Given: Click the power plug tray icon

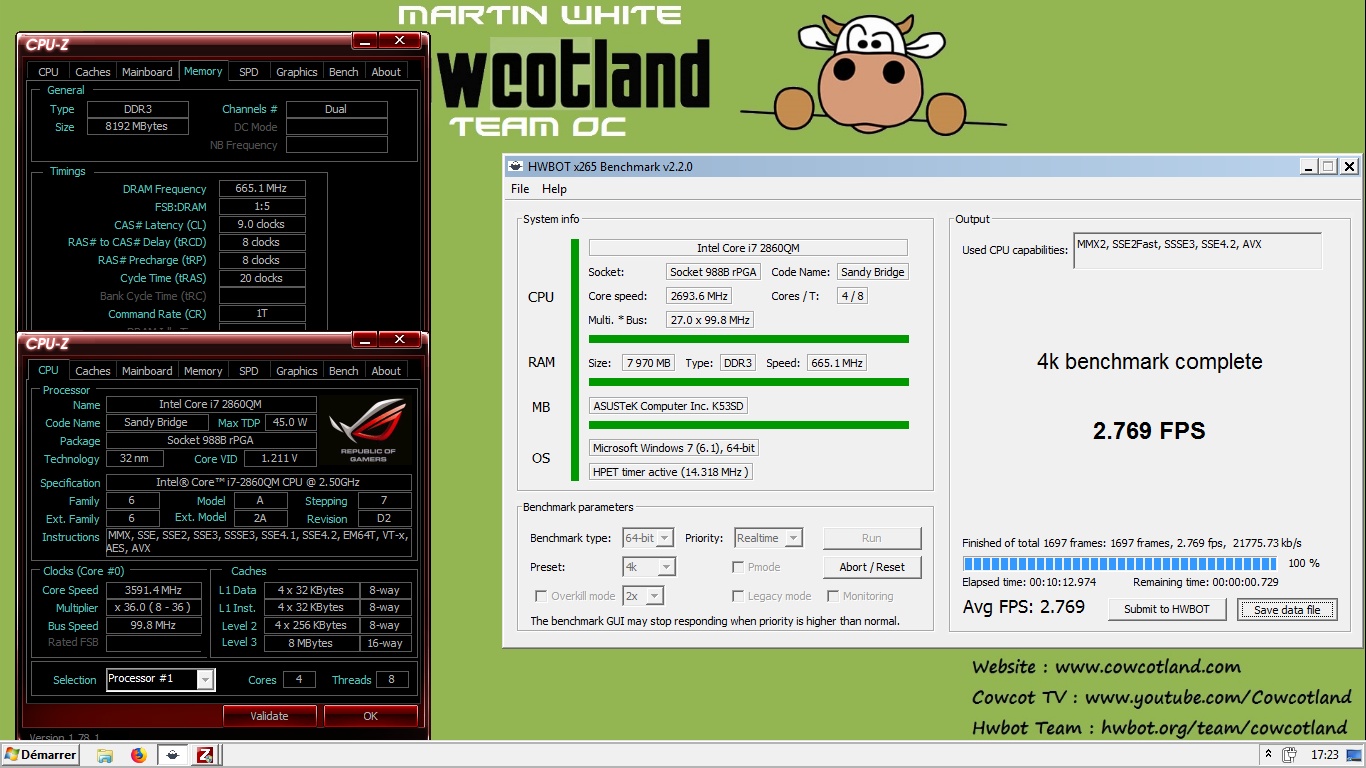Looking at the screenshot, I should [x=1290, y=755].
